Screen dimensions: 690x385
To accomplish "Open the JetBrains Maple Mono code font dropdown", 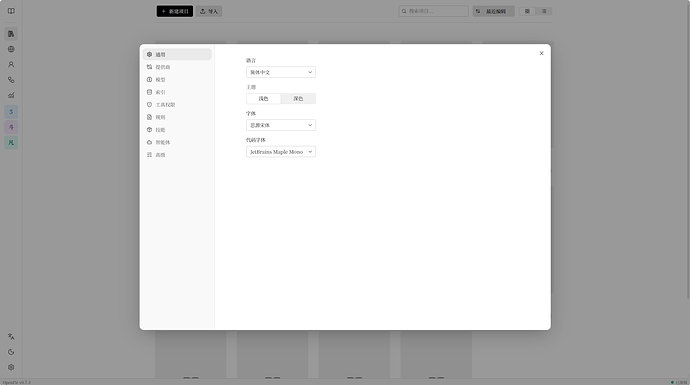I will pyautogui.click(x=281, y=152).
